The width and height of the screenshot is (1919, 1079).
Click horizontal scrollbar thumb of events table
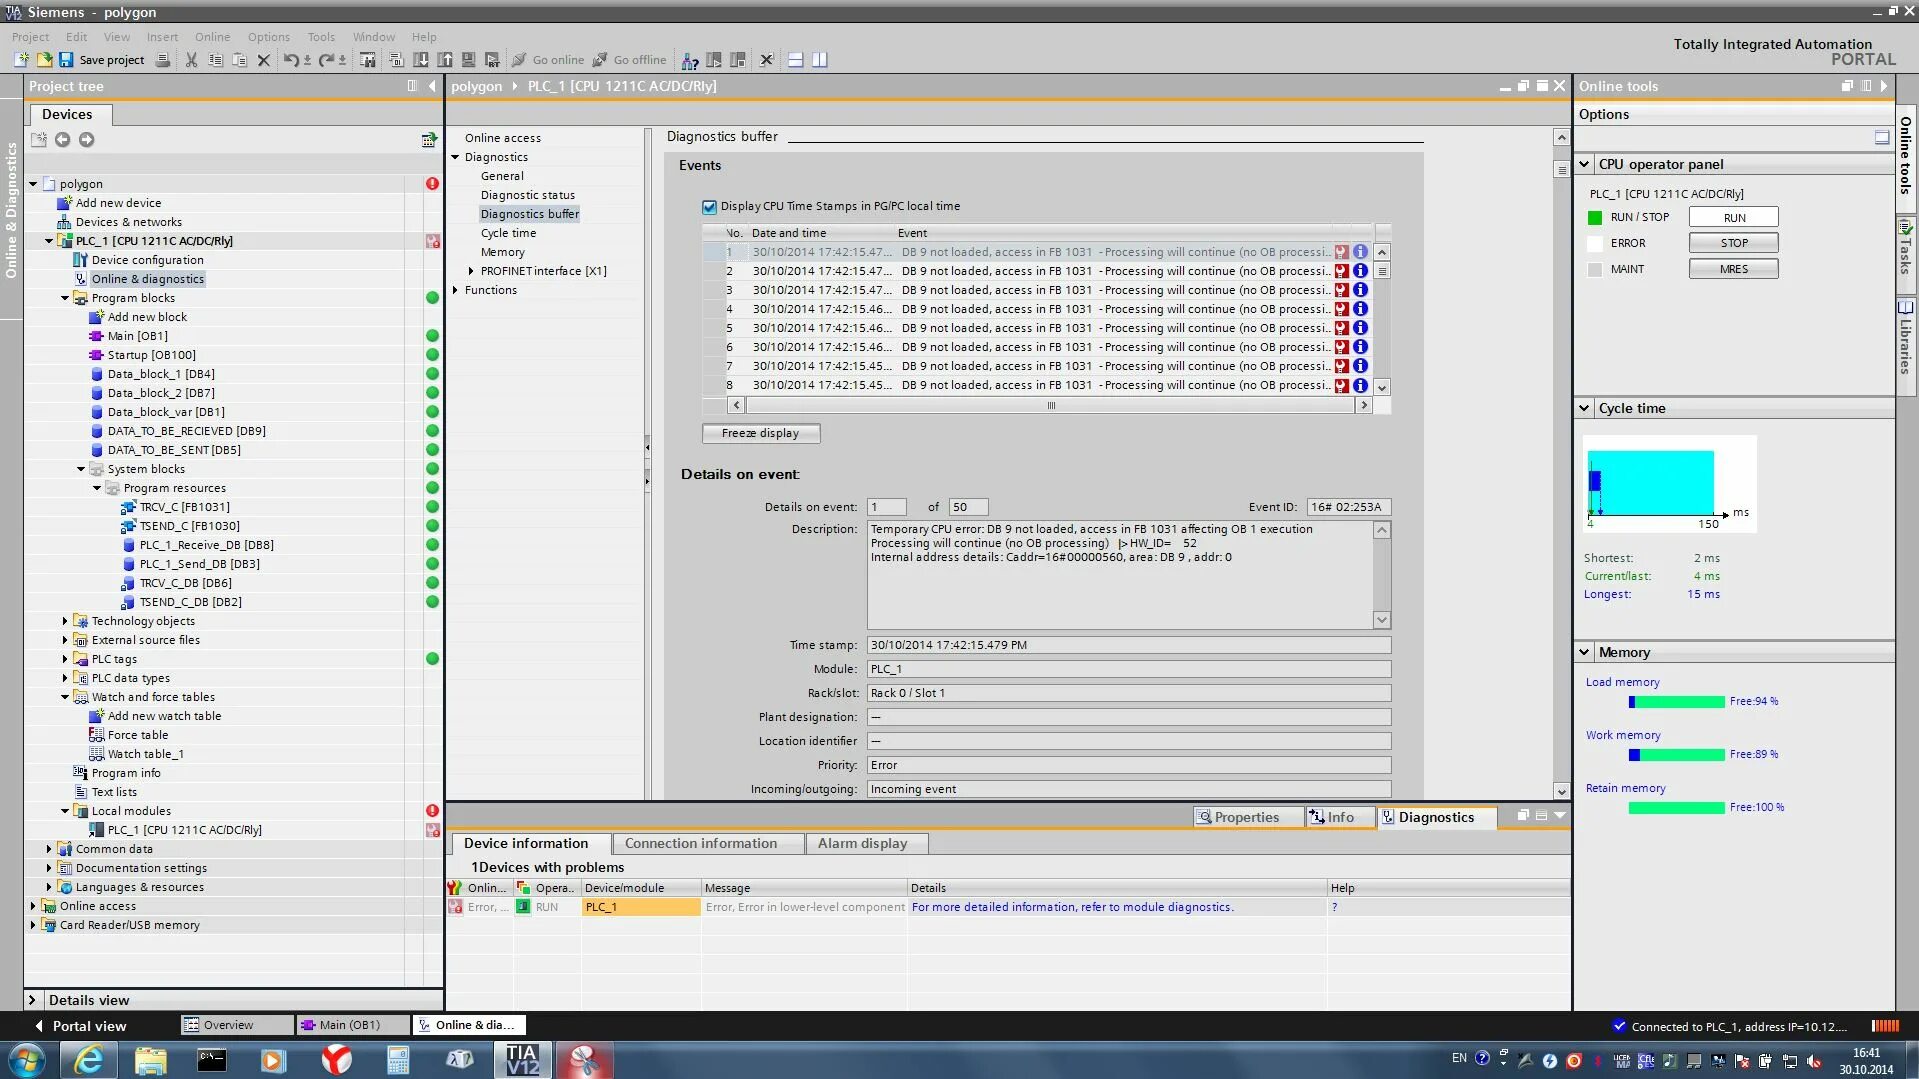pos(1050,405)
